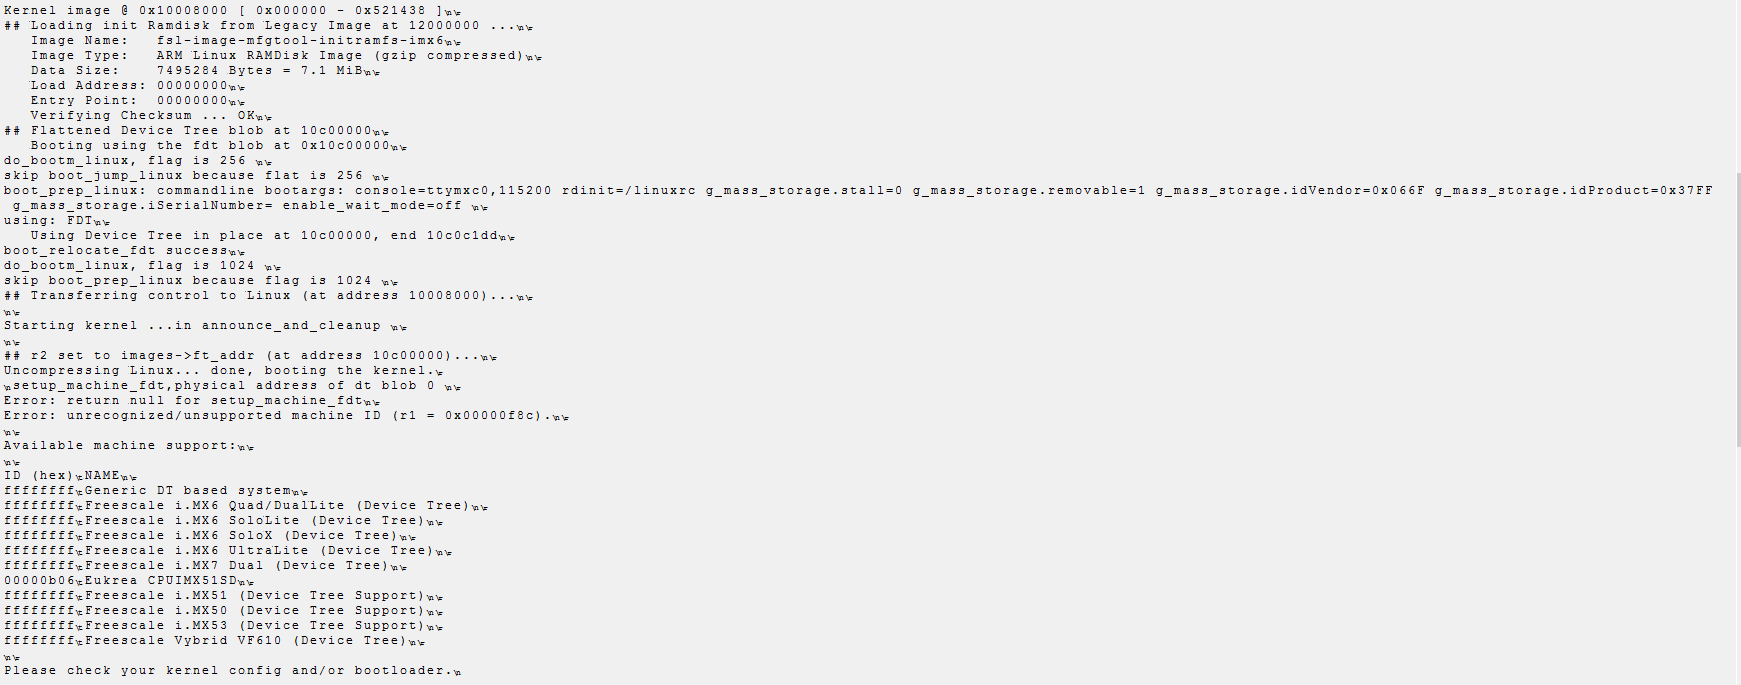Screen dimensions: 1741x685
Task: Click the "Please check your kernel config" line
Action: click(225, 671)
